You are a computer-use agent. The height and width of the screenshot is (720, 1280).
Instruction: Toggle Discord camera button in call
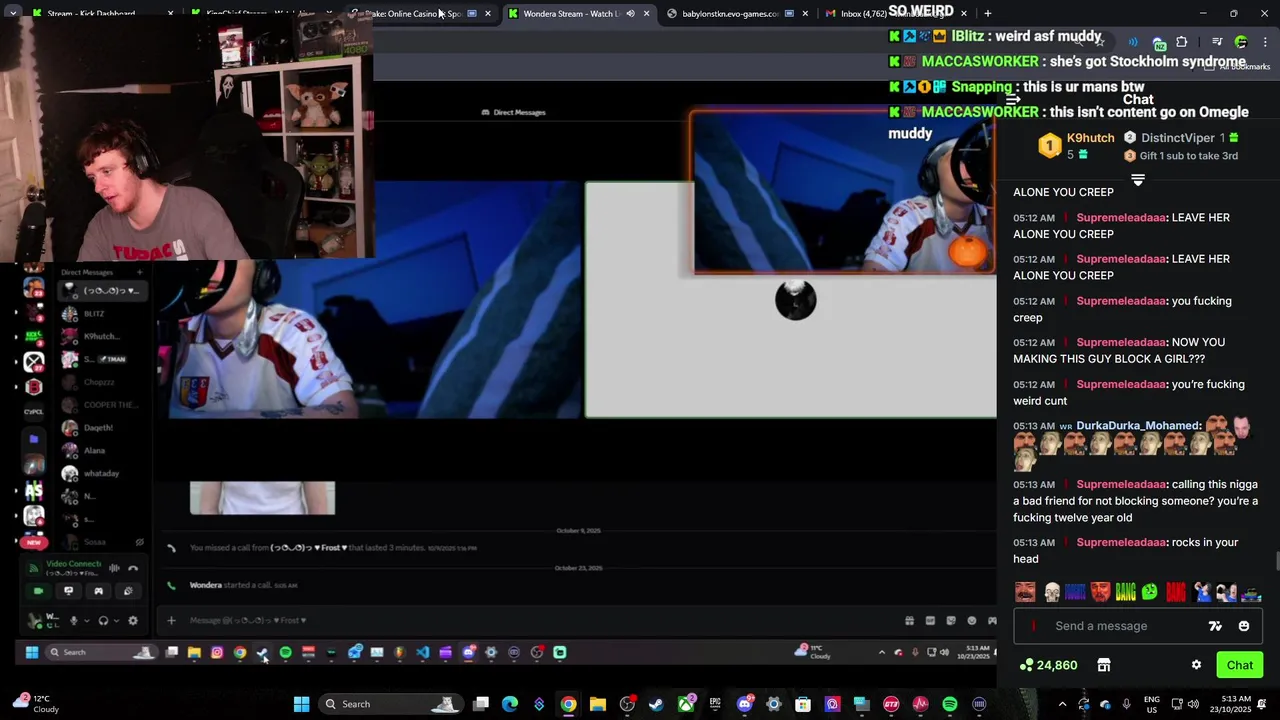pos(39,591)
